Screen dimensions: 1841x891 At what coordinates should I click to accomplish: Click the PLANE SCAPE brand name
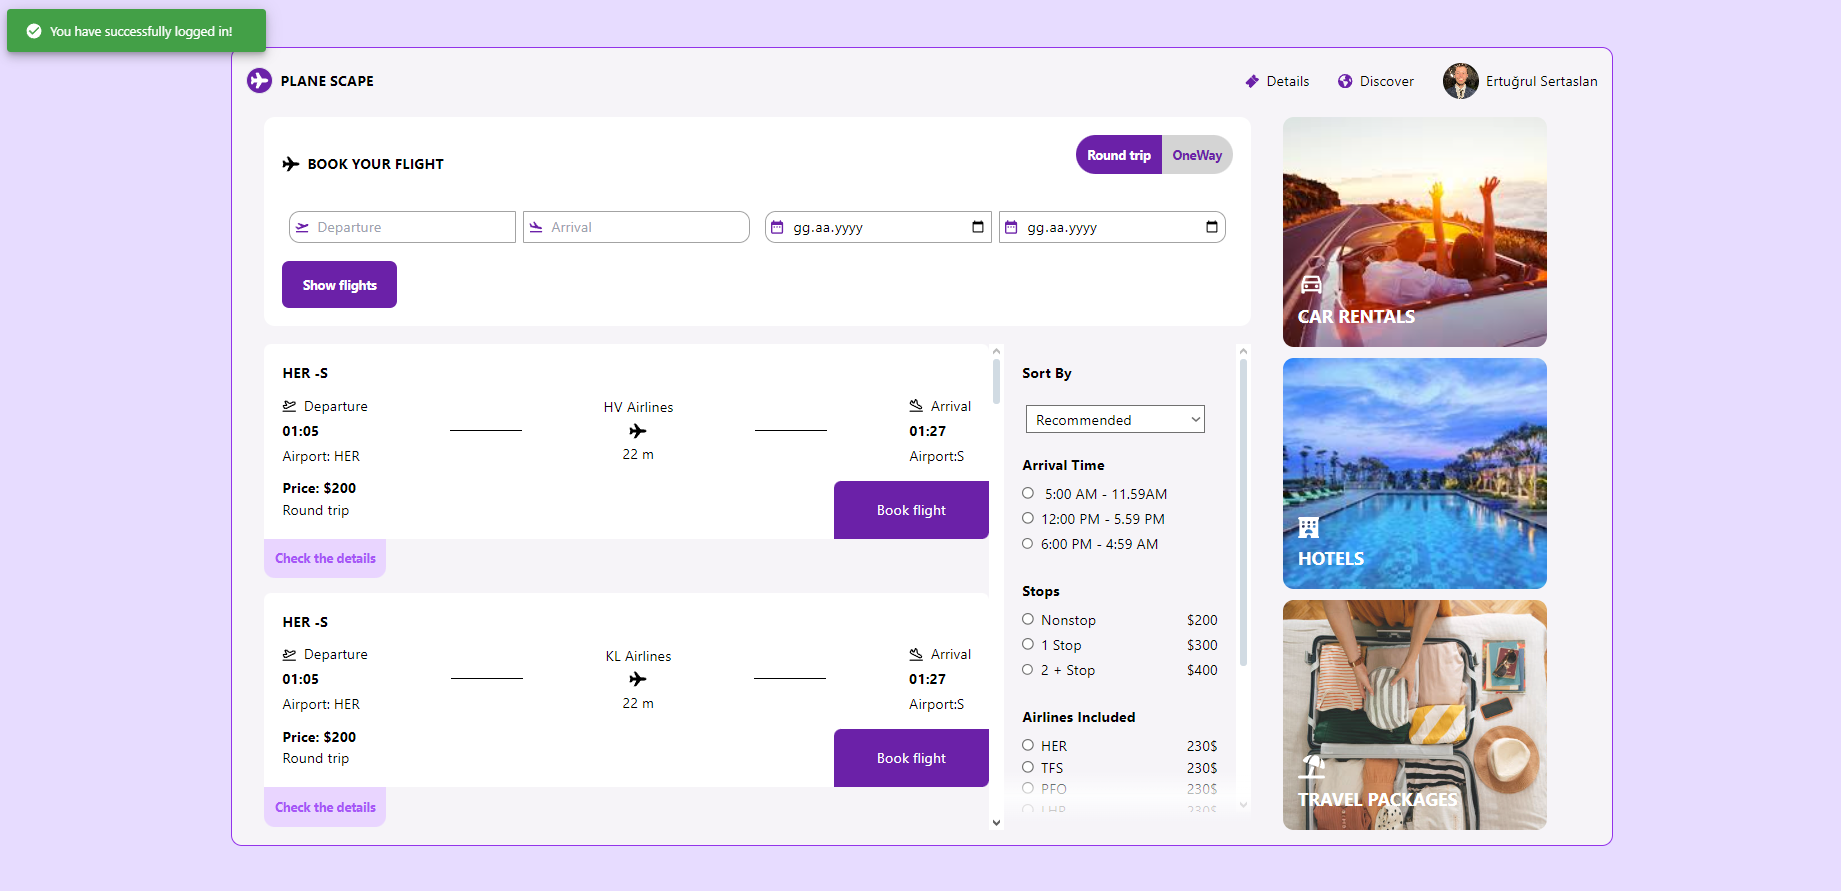click(x=327, y=81)
